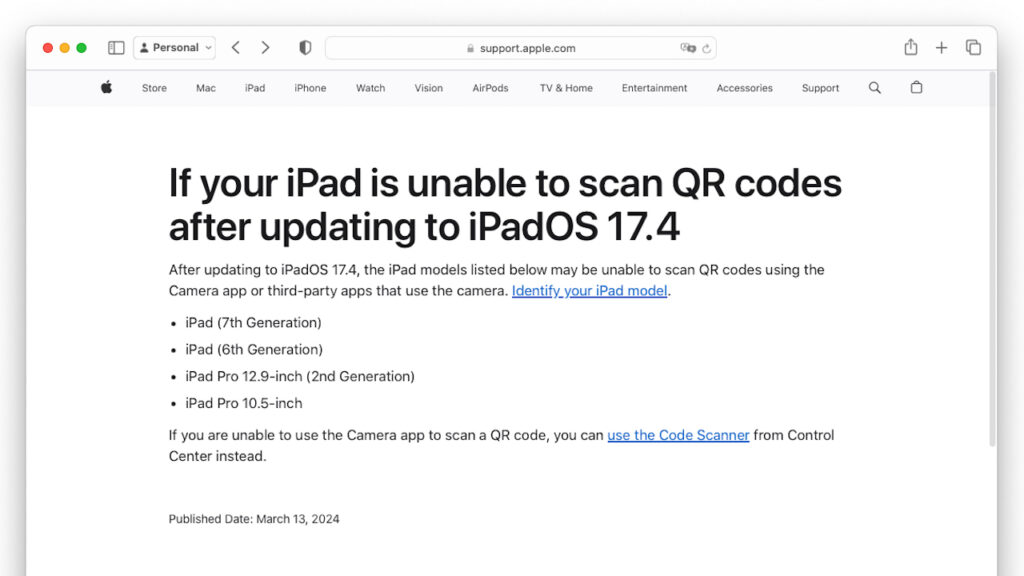The width and height of the screenshot is (1024, 576).
Task: Open the Personal profile dropdown
Action: point(174,47)
